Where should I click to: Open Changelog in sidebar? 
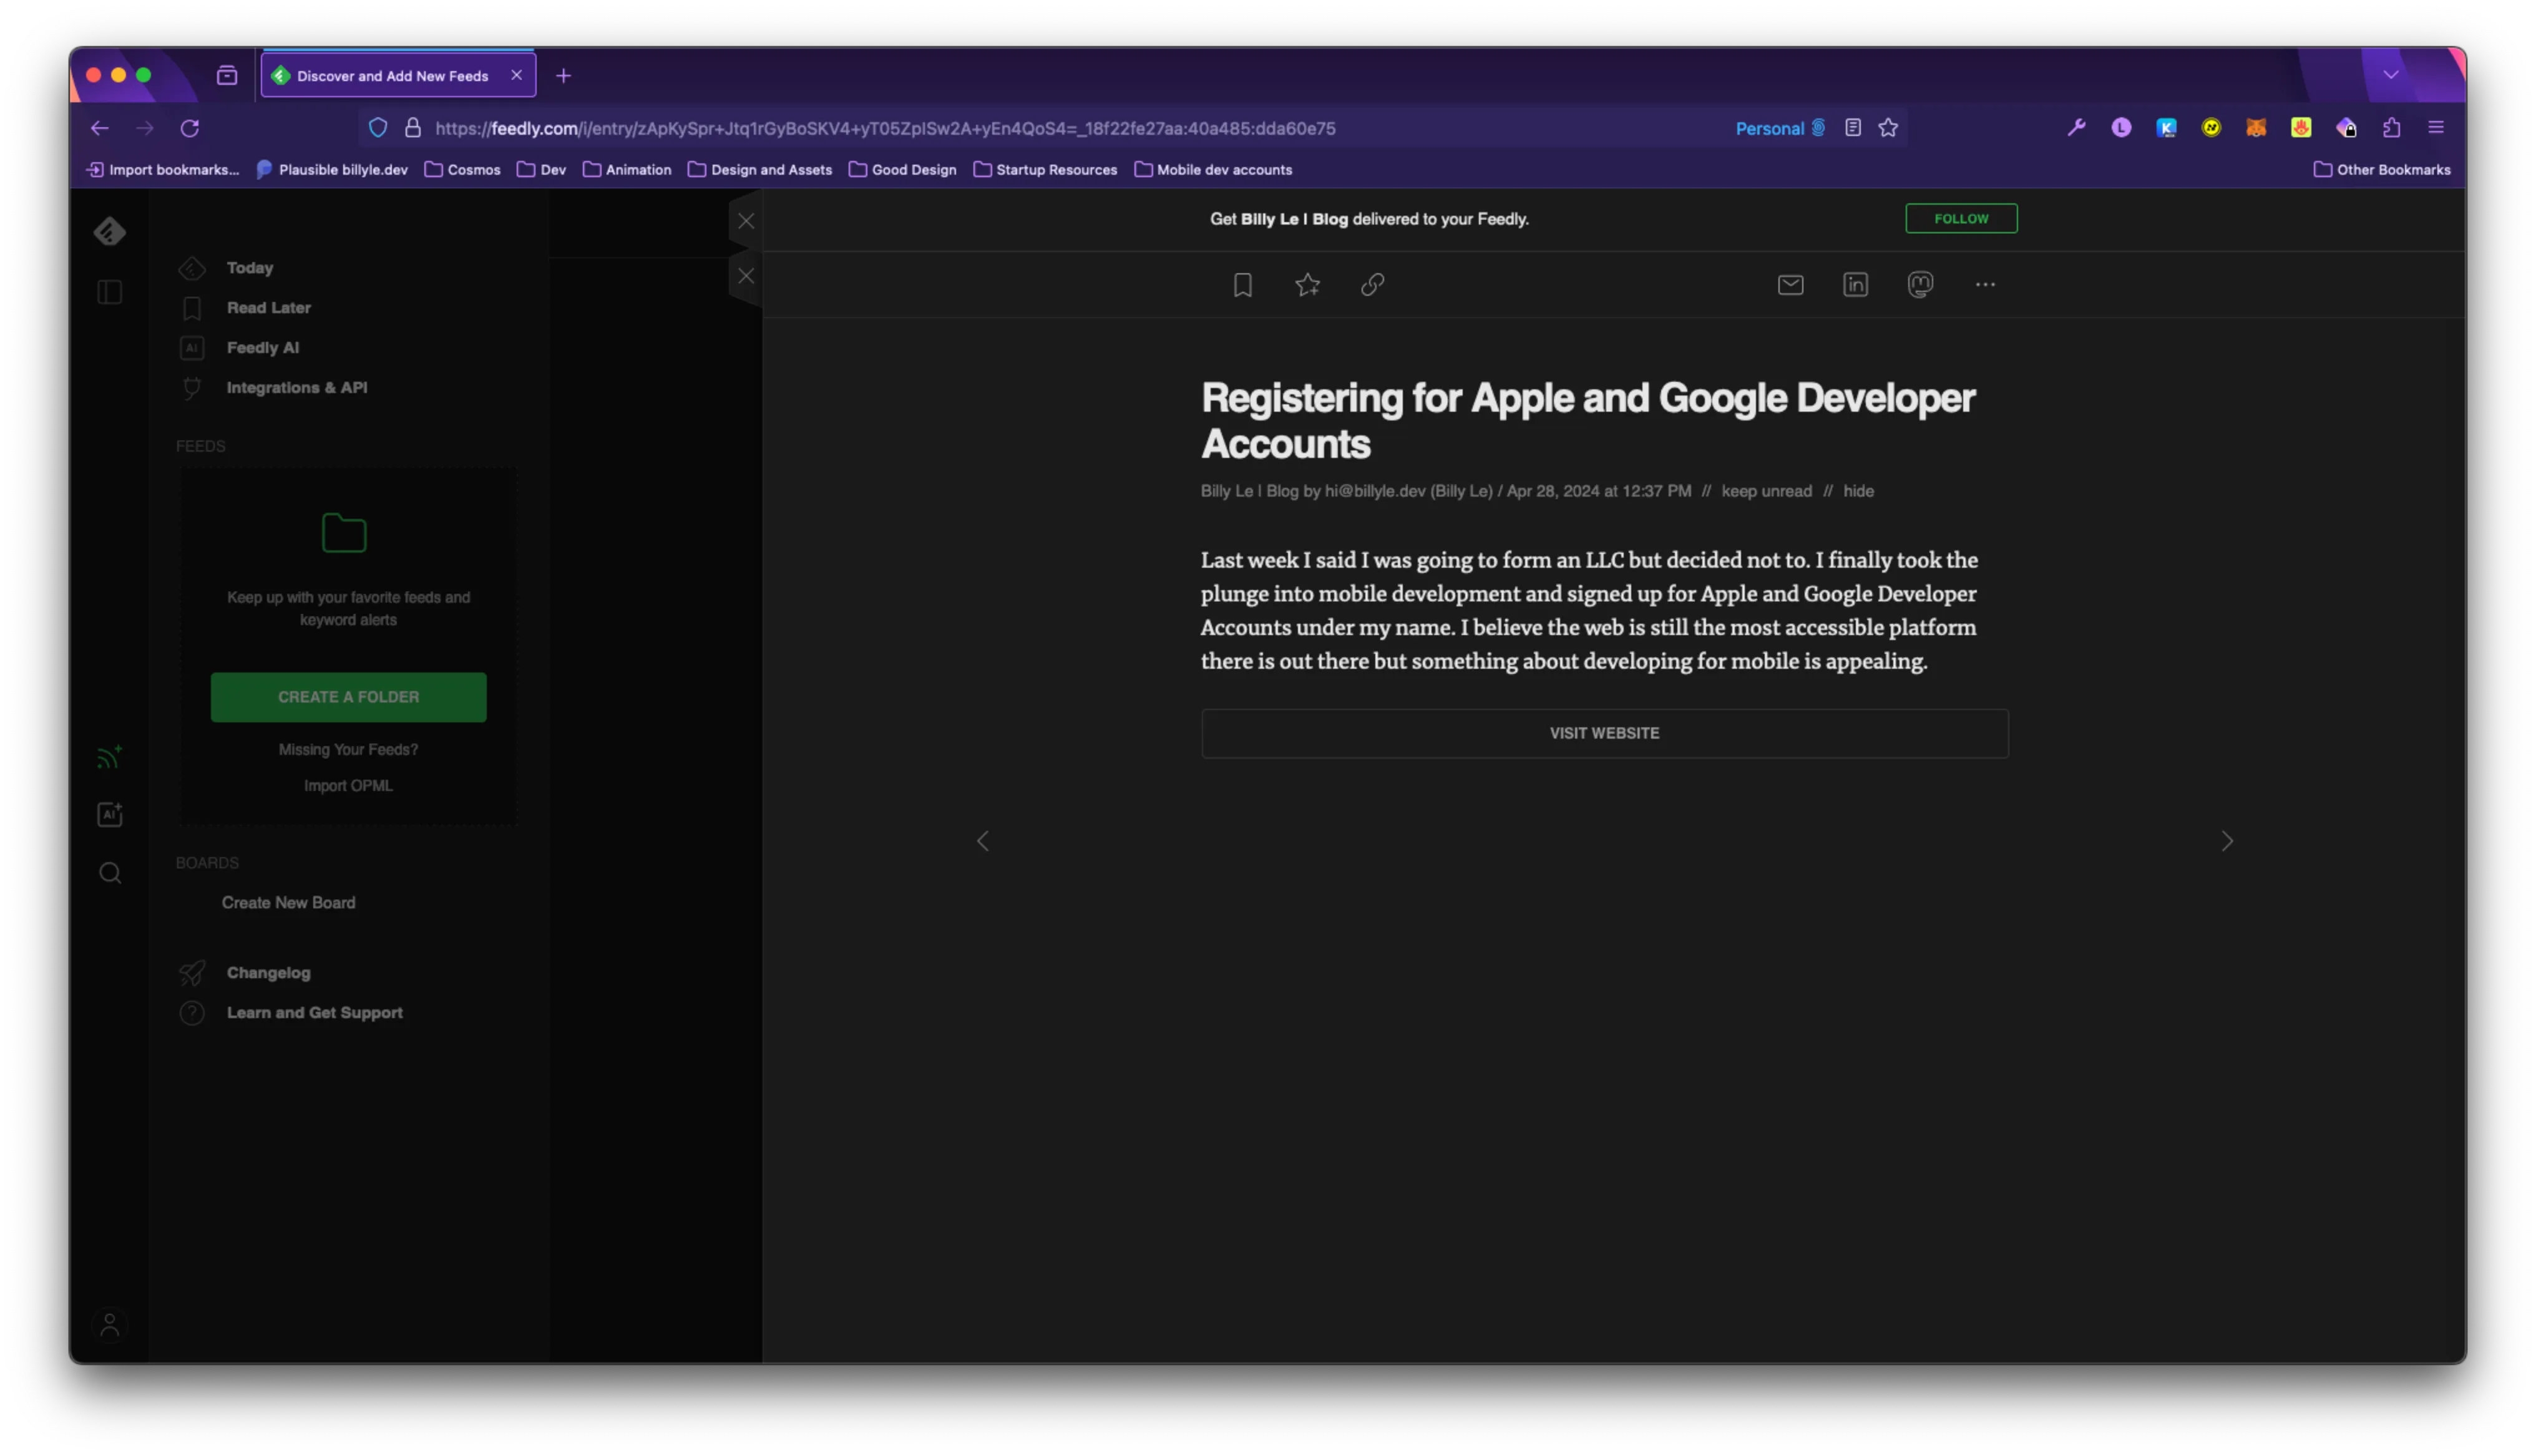pos(269,973)
